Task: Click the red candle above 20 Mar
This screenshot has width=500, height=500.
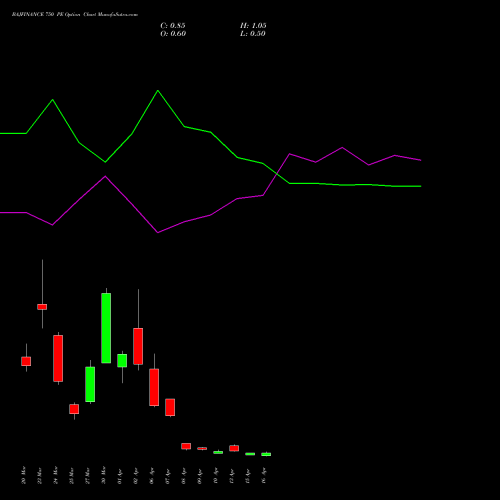Action: coord(26,361)
